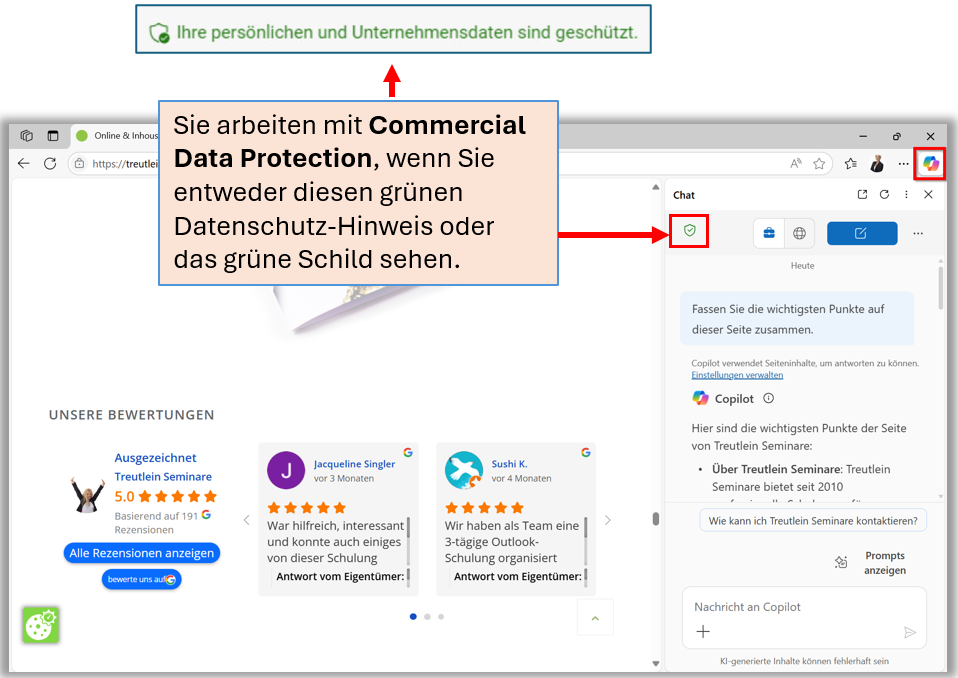Open Einstellungen verwalten link
Viewport: 958px width, 678px height.
point(737,375)
